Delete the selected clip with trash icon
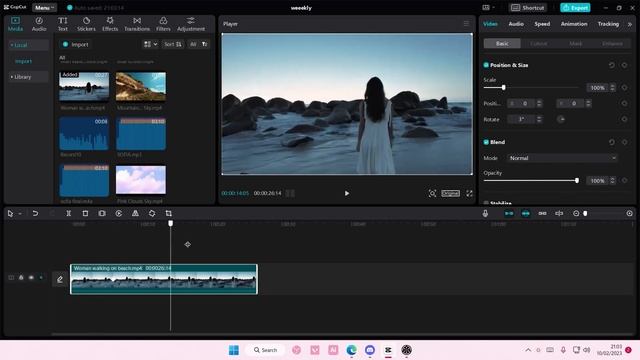 coord(85,213)
